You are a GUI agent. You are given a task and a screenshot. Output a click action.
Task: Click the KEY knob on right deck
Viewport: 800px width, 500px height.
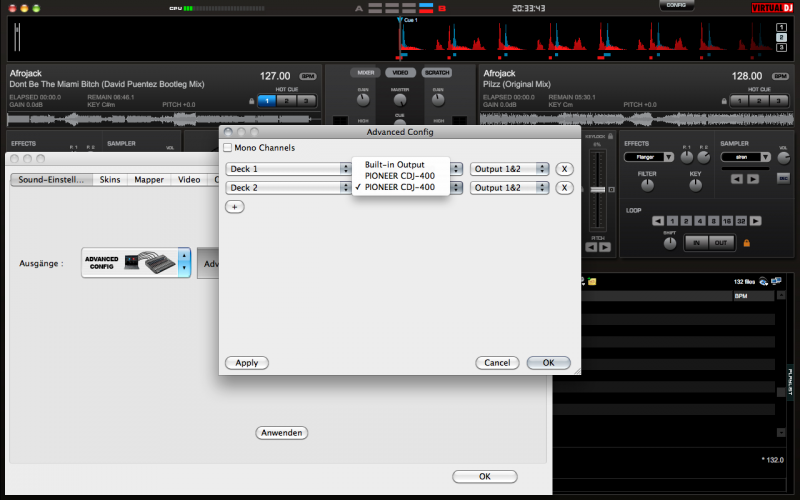coord(695,186)
